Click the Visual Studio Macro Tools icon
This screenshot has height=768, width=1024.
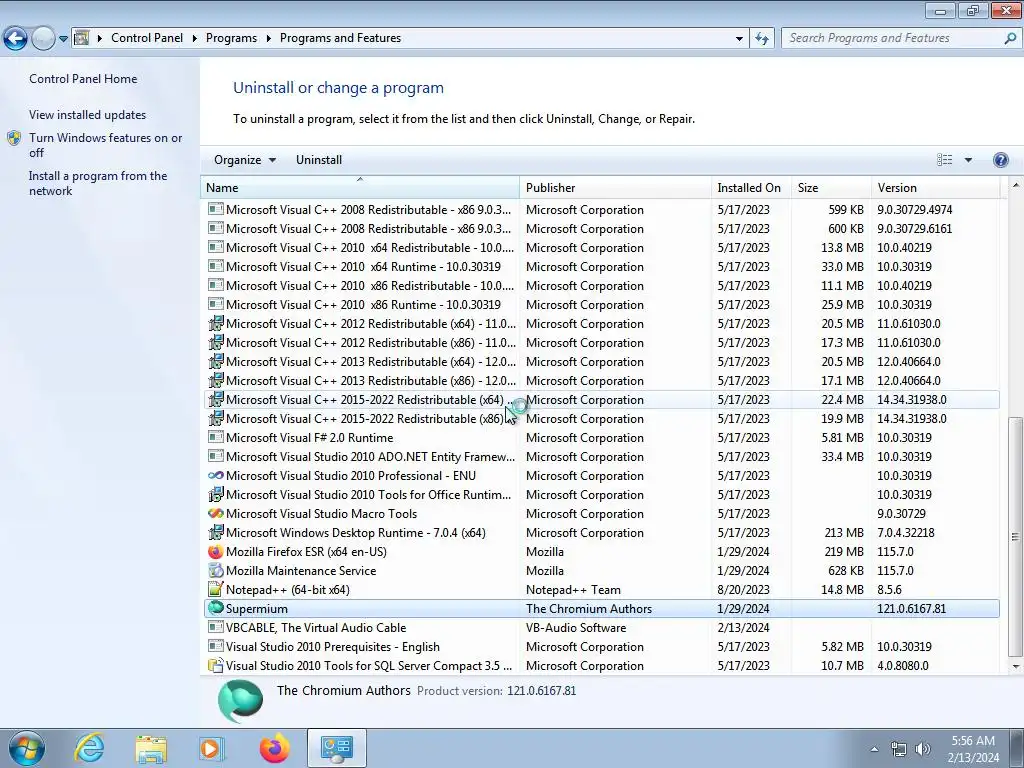coord(216,514)
